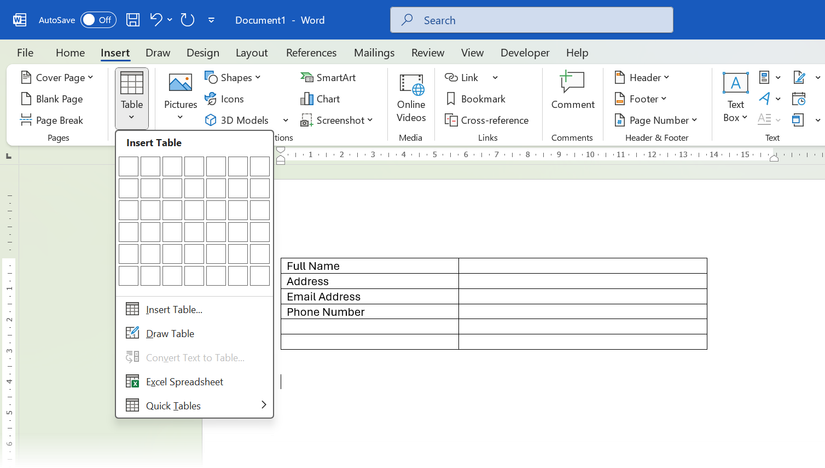Image resolution: width=825 pixels, height=468 pixels.
Task: Switch to the Layout tab
Action: tap(251, 53)
